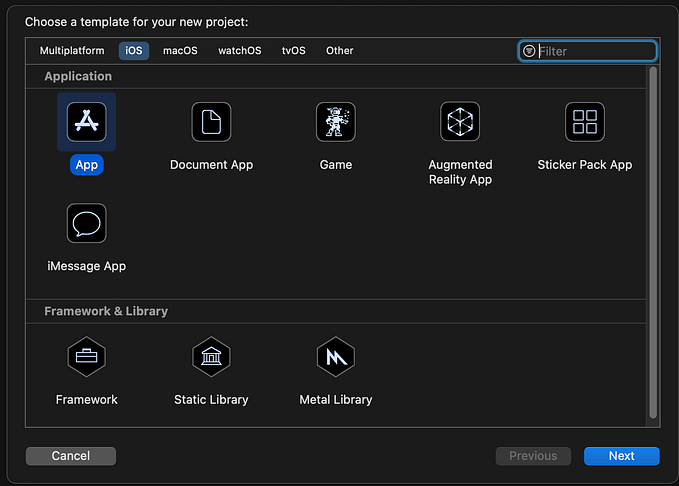Focus the Filter text field
Screen dimensions: 679x486
click(588, 51)
